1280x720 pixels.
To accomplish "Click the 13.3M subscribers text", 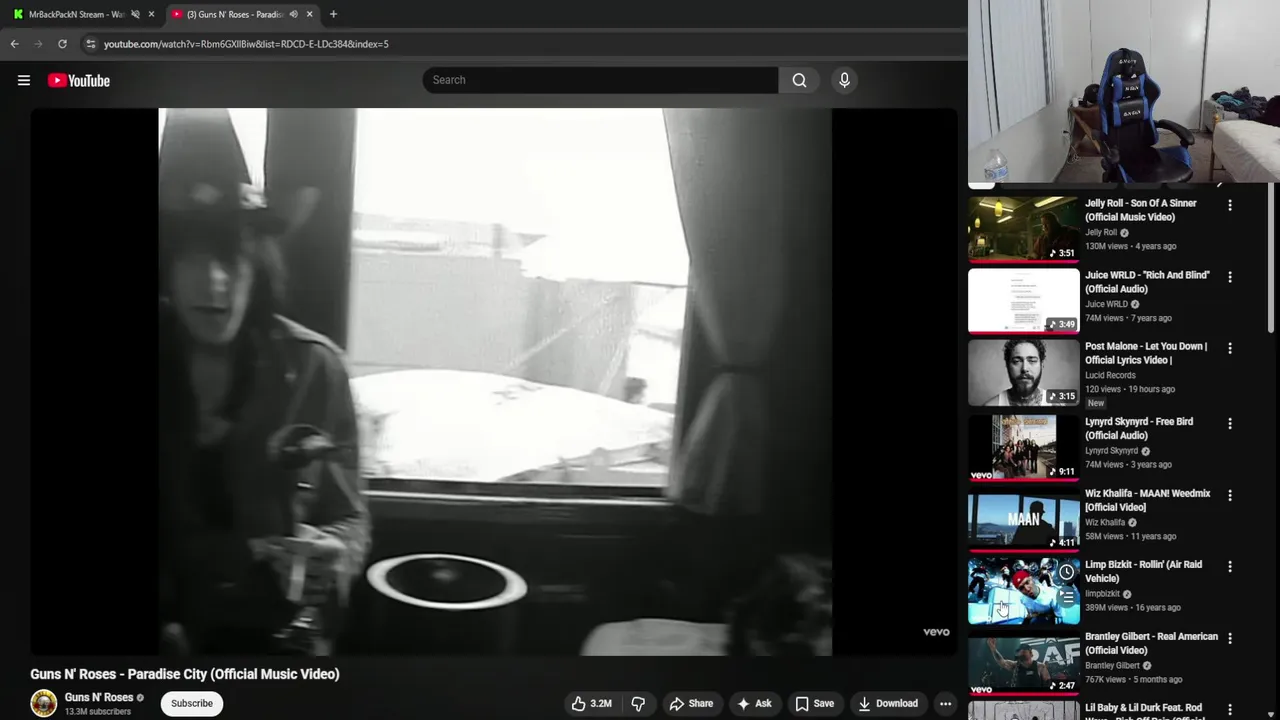I will (x=98, y=712).
